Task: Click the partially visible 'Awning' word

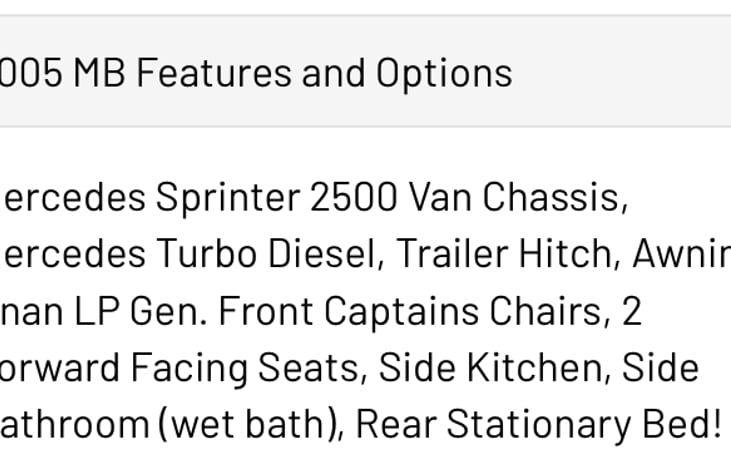Action: [682, 254]
